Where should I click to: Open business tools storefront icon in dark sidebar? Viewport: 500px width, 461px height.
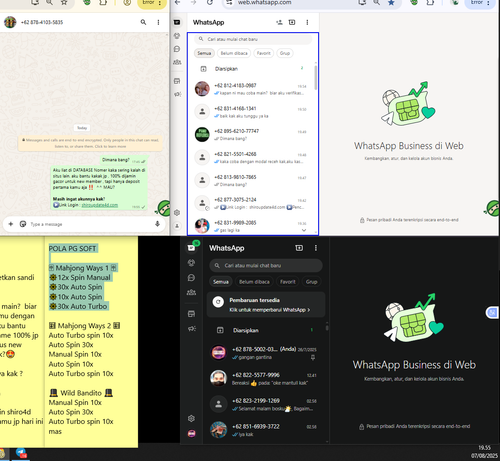pyautogui.click(x=191, y=314)
